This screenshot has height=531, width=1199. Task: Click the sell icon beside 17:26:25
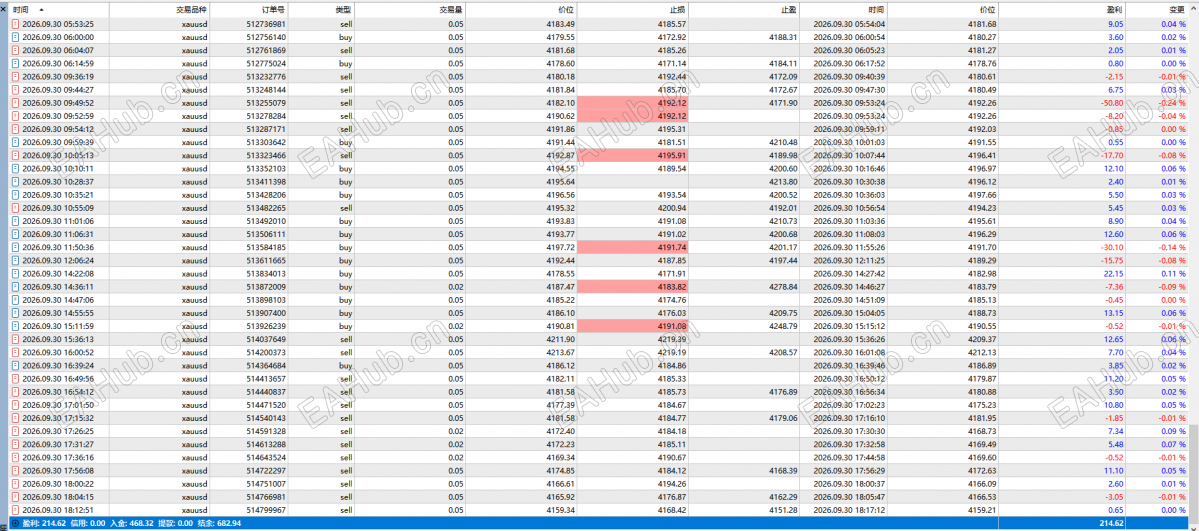[16, 431]
